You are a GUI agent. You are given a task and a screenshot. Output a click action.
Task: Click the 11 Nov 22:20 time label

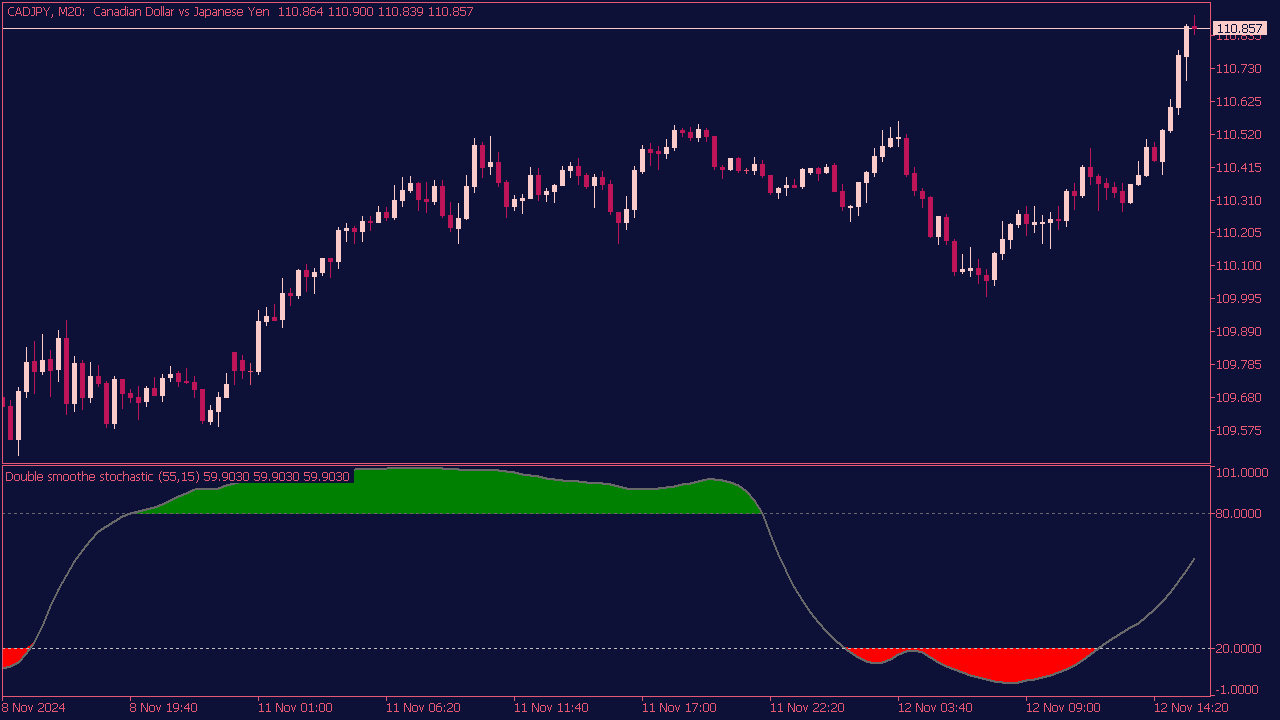click(807, 707)
